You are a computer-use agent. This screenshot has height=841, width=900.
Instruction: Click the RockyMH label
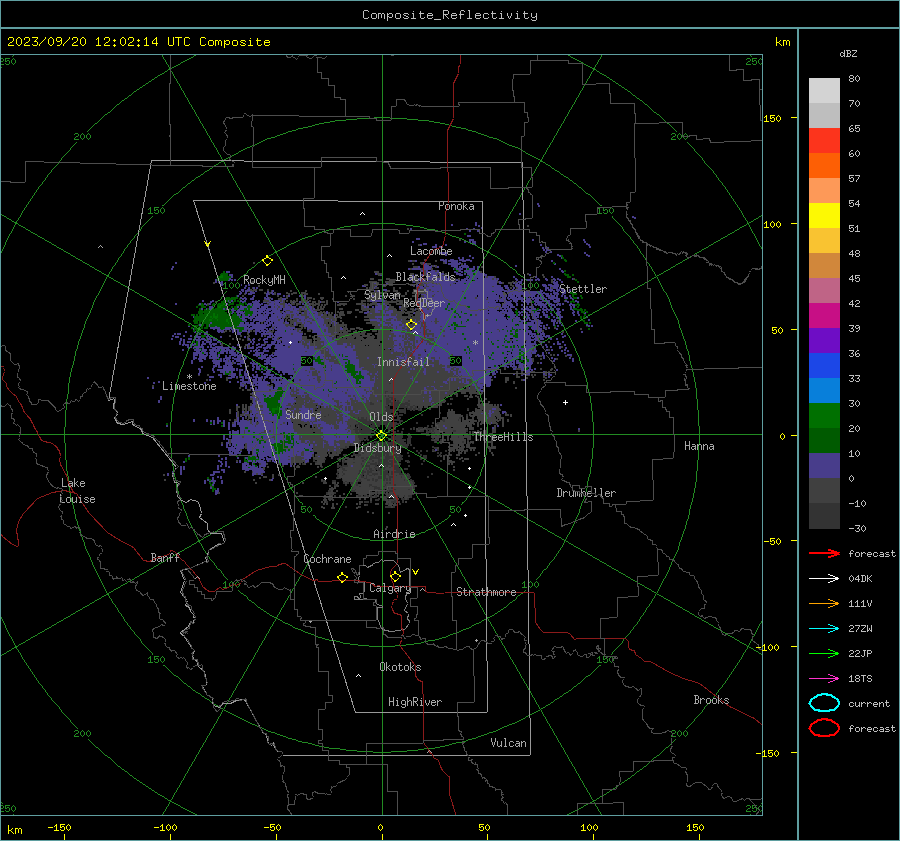(264, 280)
